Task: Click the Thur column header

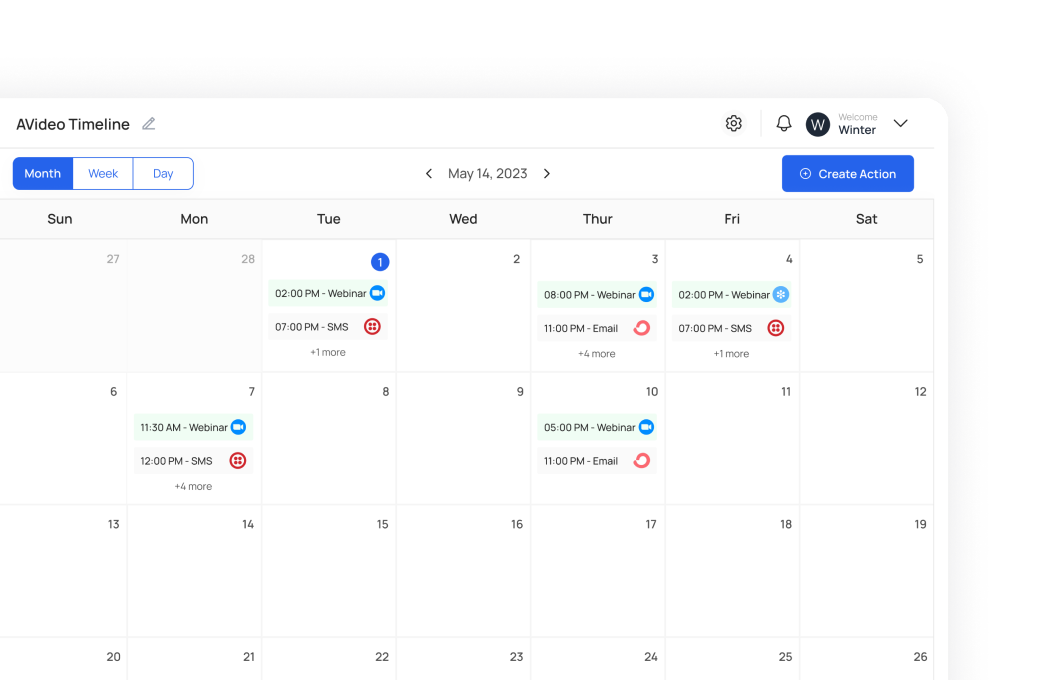Action: [598, 219]
